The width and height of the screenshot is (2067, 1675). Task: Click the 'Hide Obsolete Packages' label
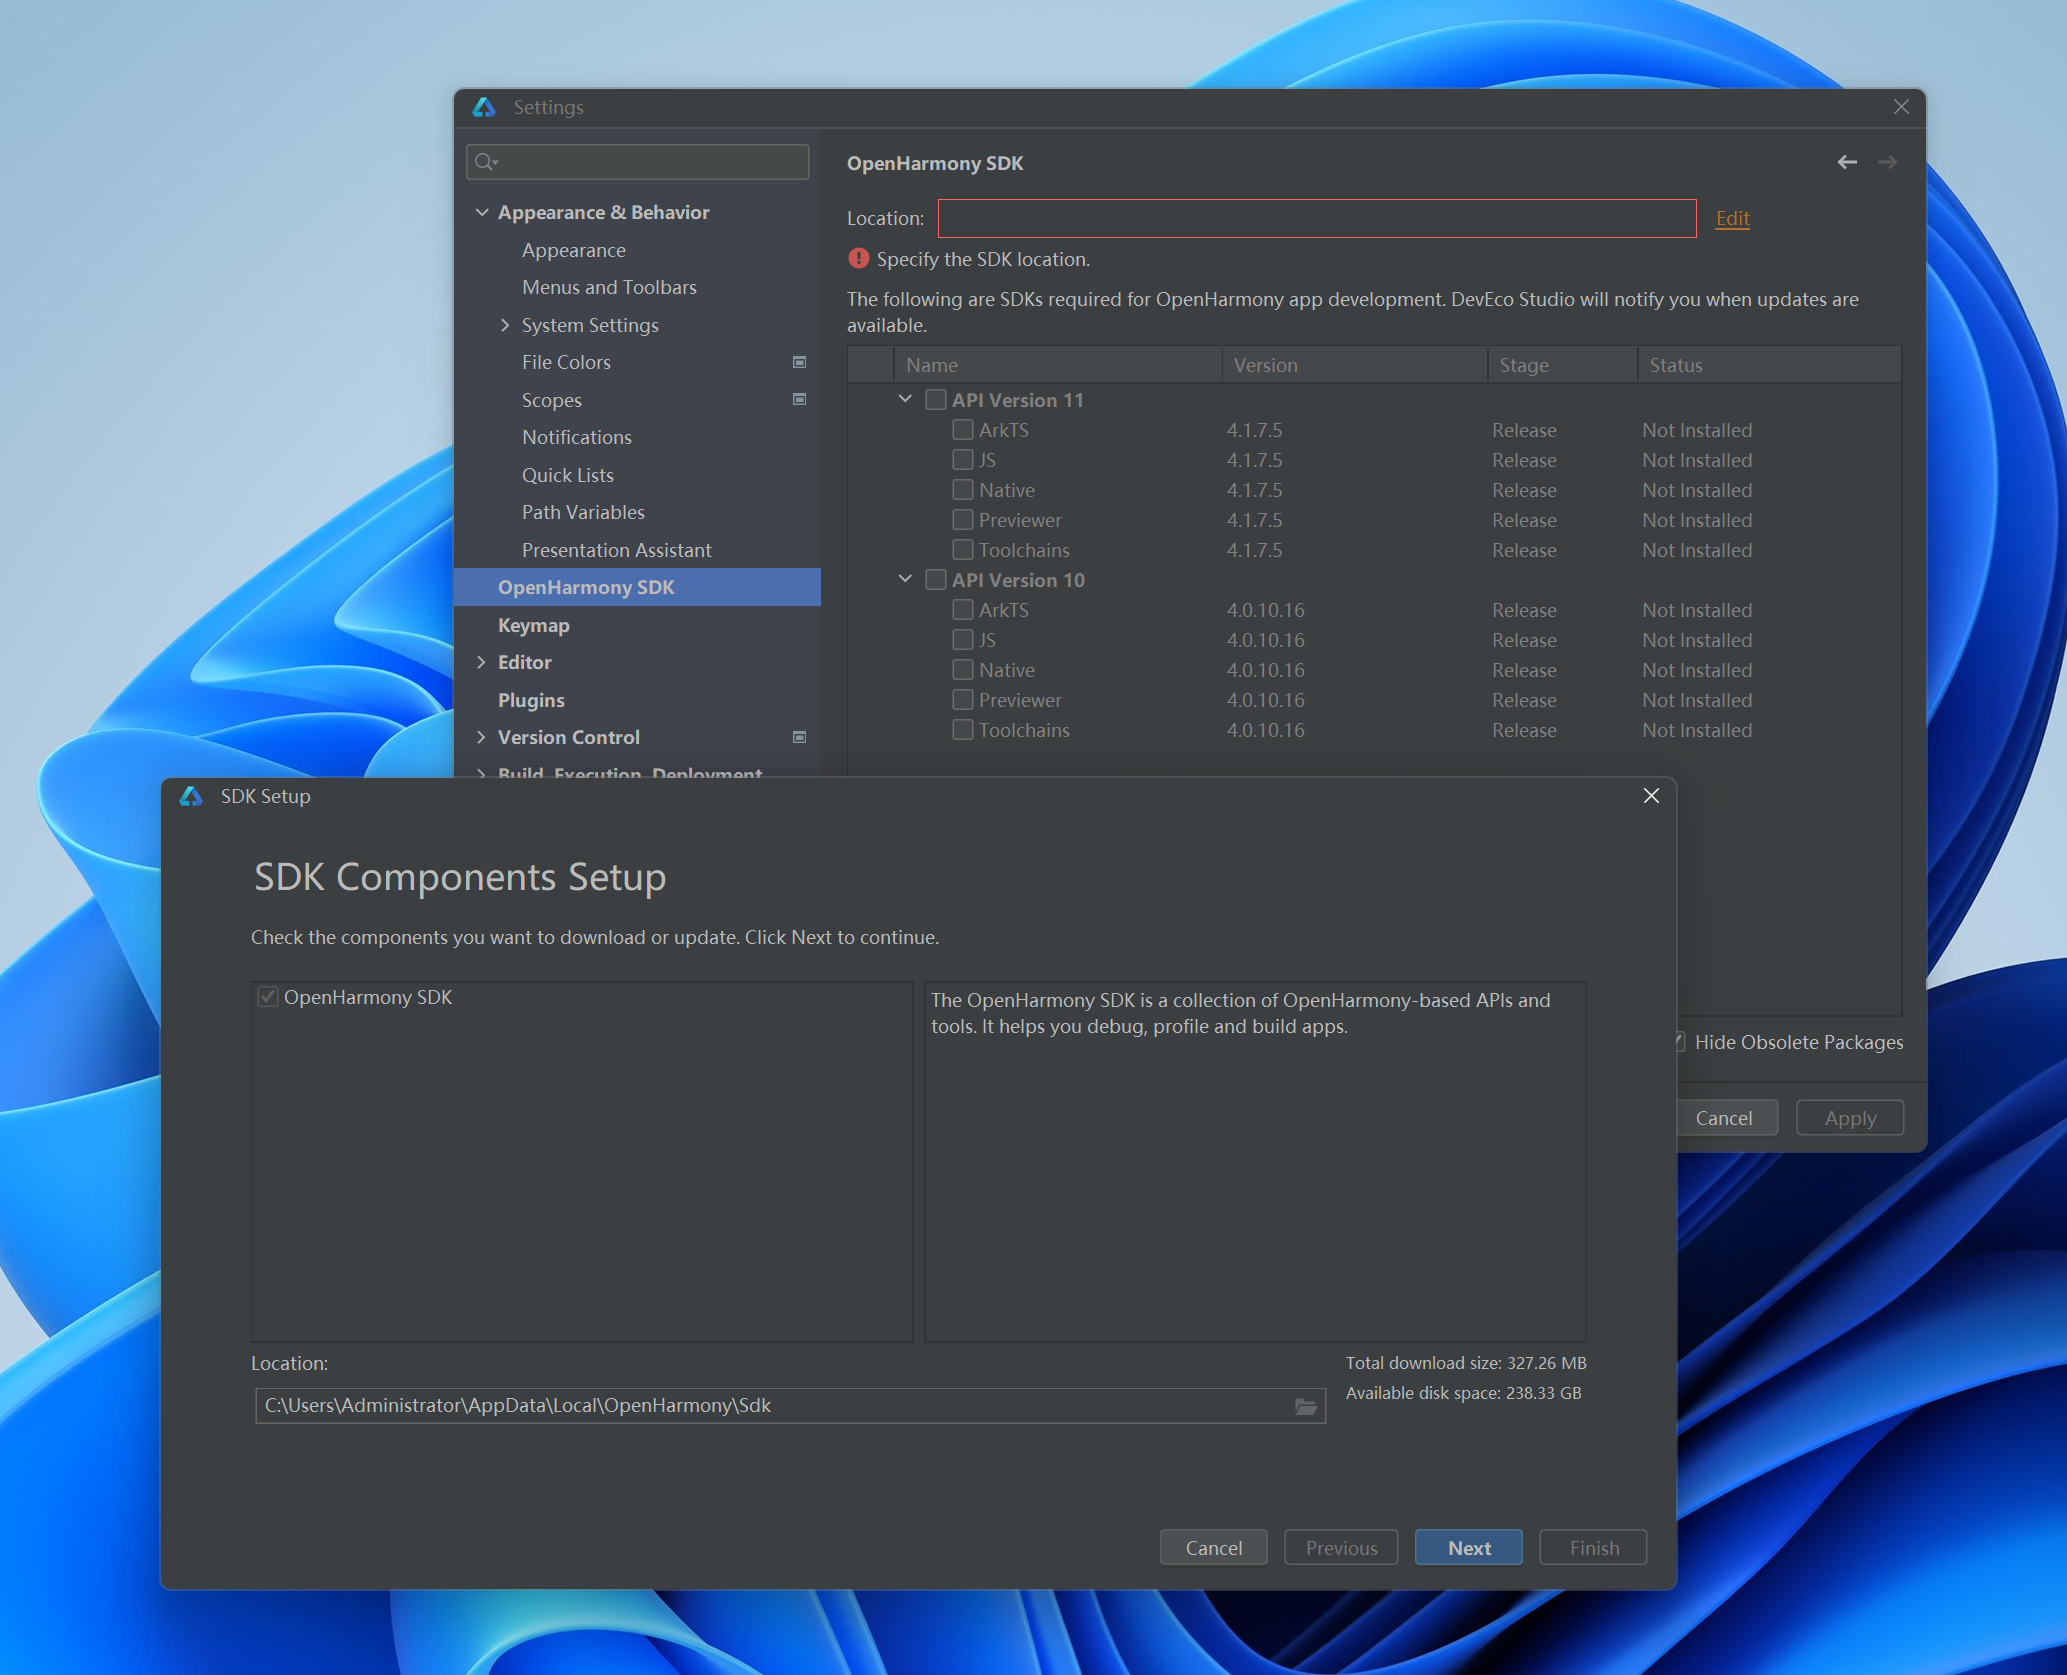[1799, 1042]
